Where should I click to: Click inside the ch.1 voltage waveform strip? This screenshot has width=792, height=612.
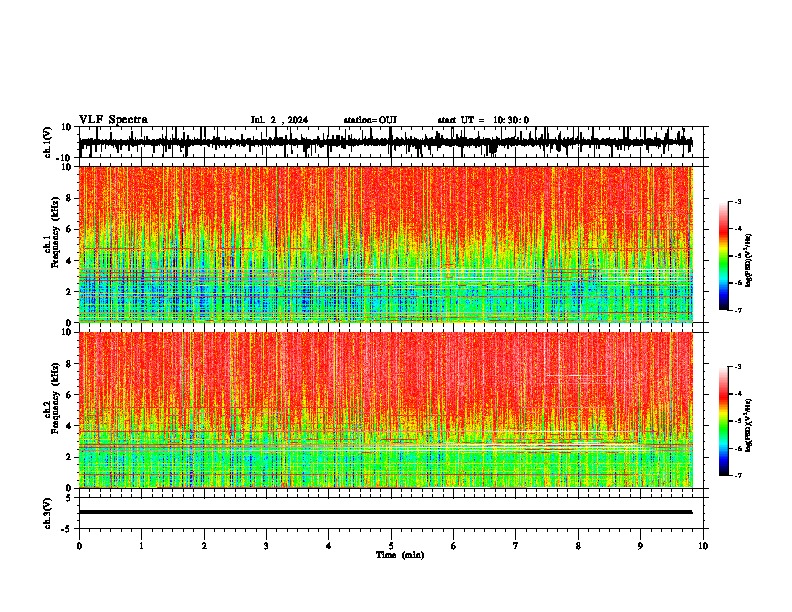click(385, 142)
